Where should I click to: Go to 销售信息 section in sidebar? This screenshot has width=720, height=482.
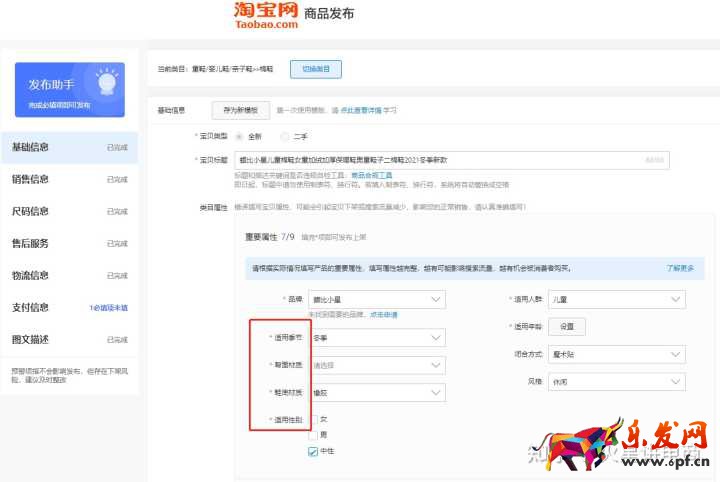click(x=30, y=179)
